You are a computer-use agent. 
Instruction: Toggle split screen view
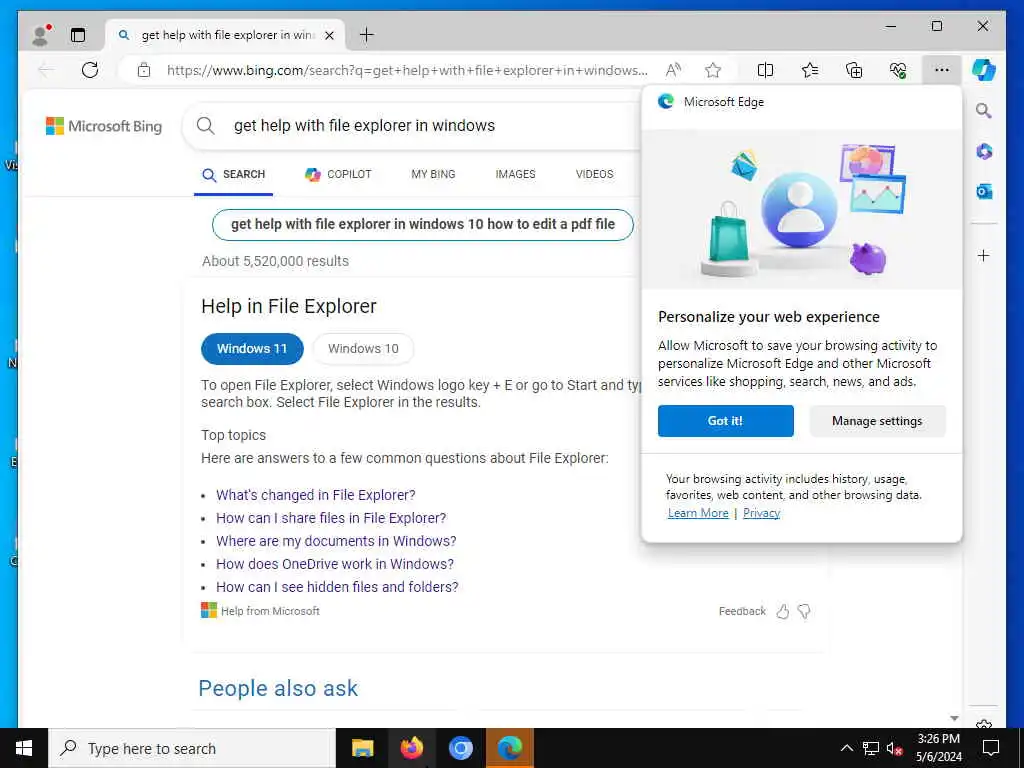tap(765, 70)
